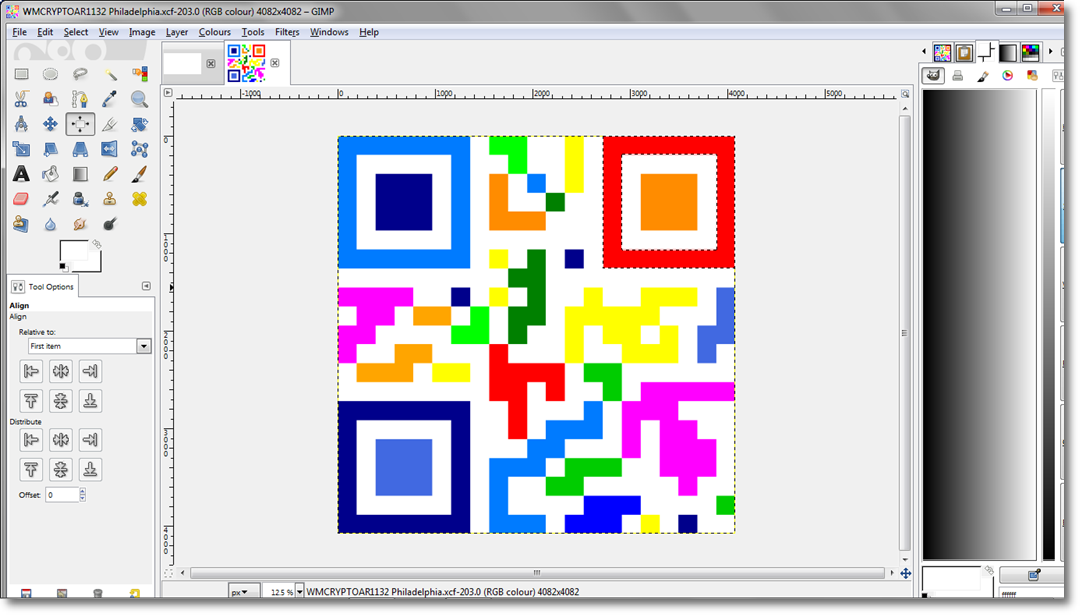Select the Scissors Select tool

(x=21, y=99)
